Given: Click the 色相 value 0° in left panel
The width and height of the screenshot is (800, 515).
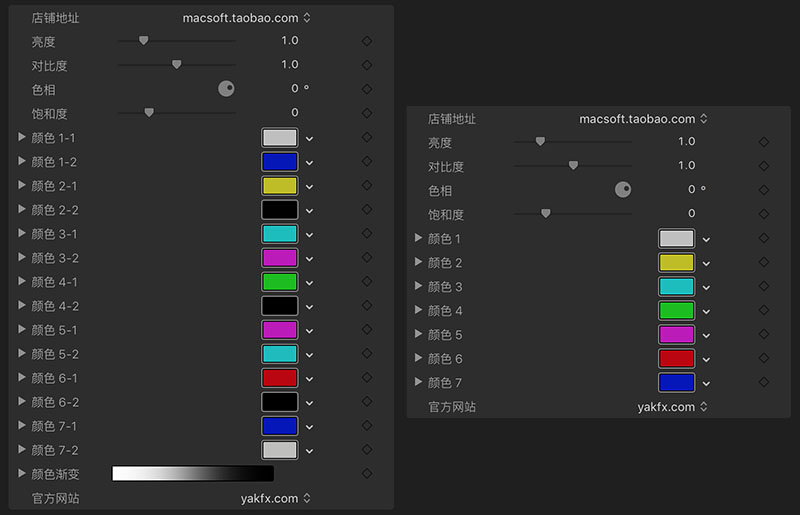Looking at the screenshot, I should point(299,88).
